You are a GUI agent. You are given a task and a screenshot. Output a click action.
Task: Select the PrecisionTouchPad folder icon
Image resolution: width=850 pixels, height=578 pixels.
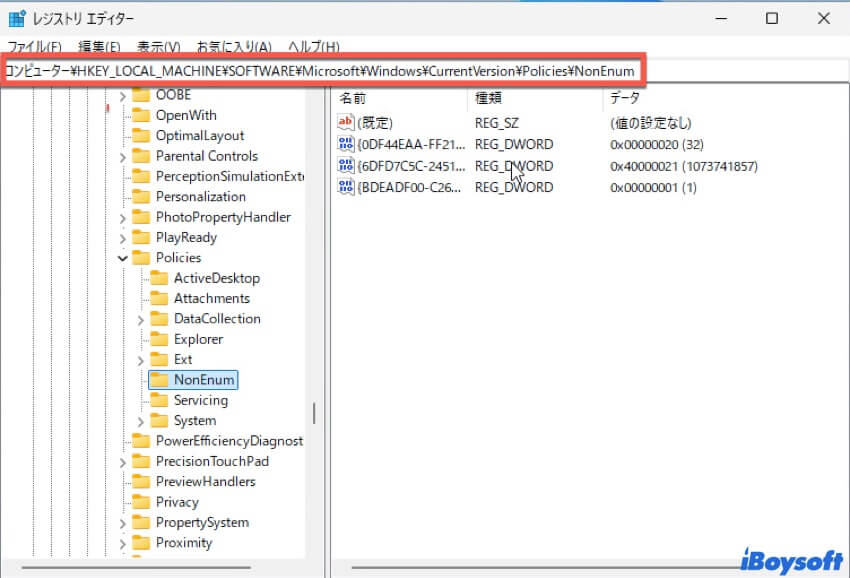pyautogui.click(x=141, y=461)
